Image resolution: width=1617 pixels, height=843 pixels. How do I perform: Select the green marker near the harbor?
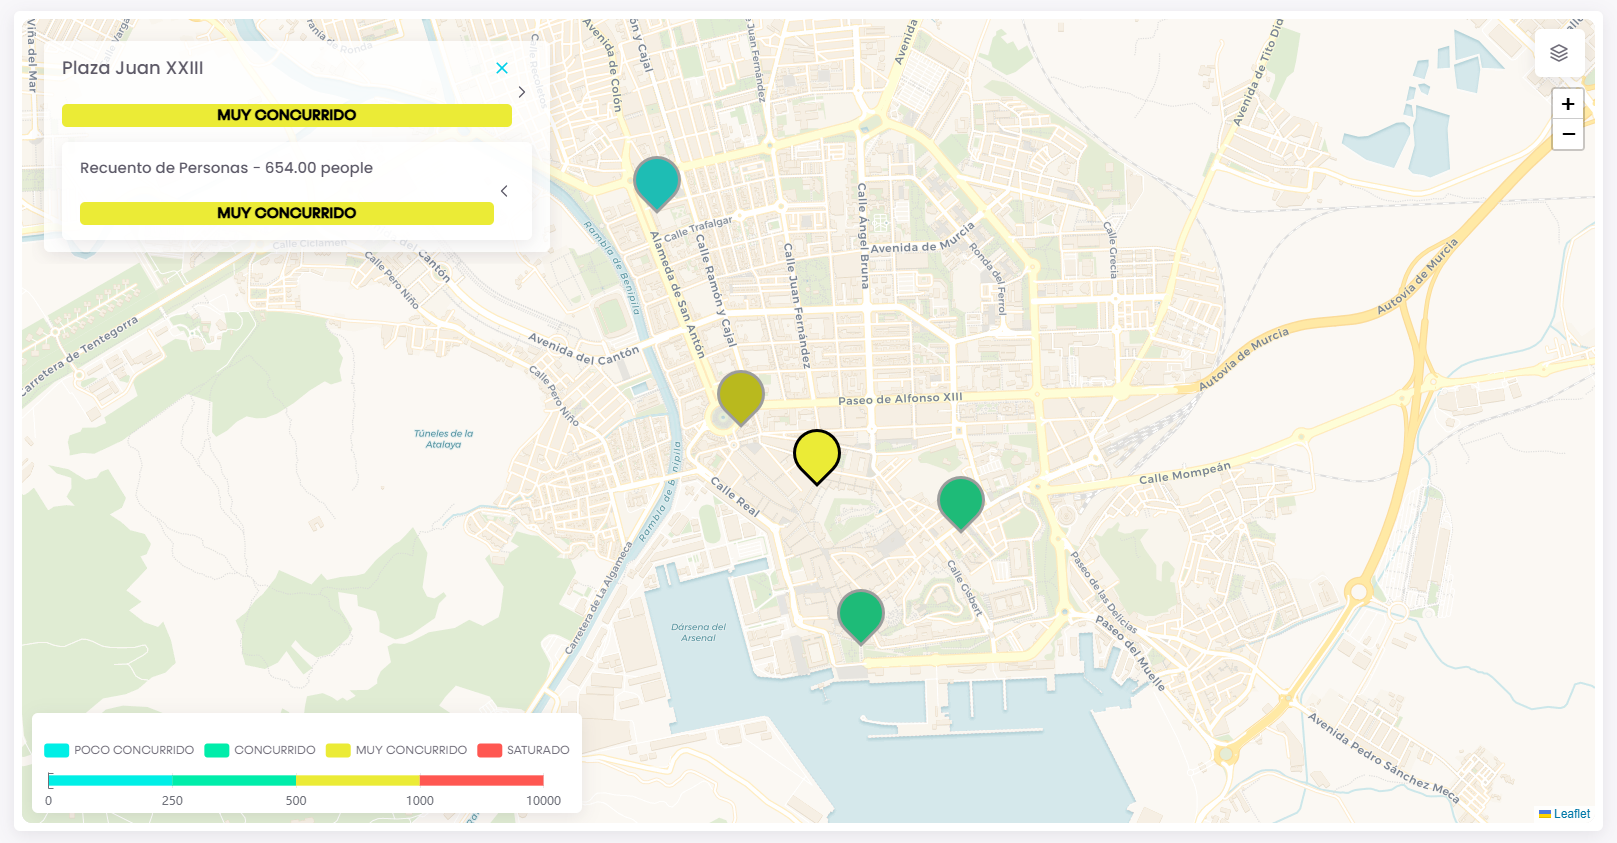[x=861, y=616]
